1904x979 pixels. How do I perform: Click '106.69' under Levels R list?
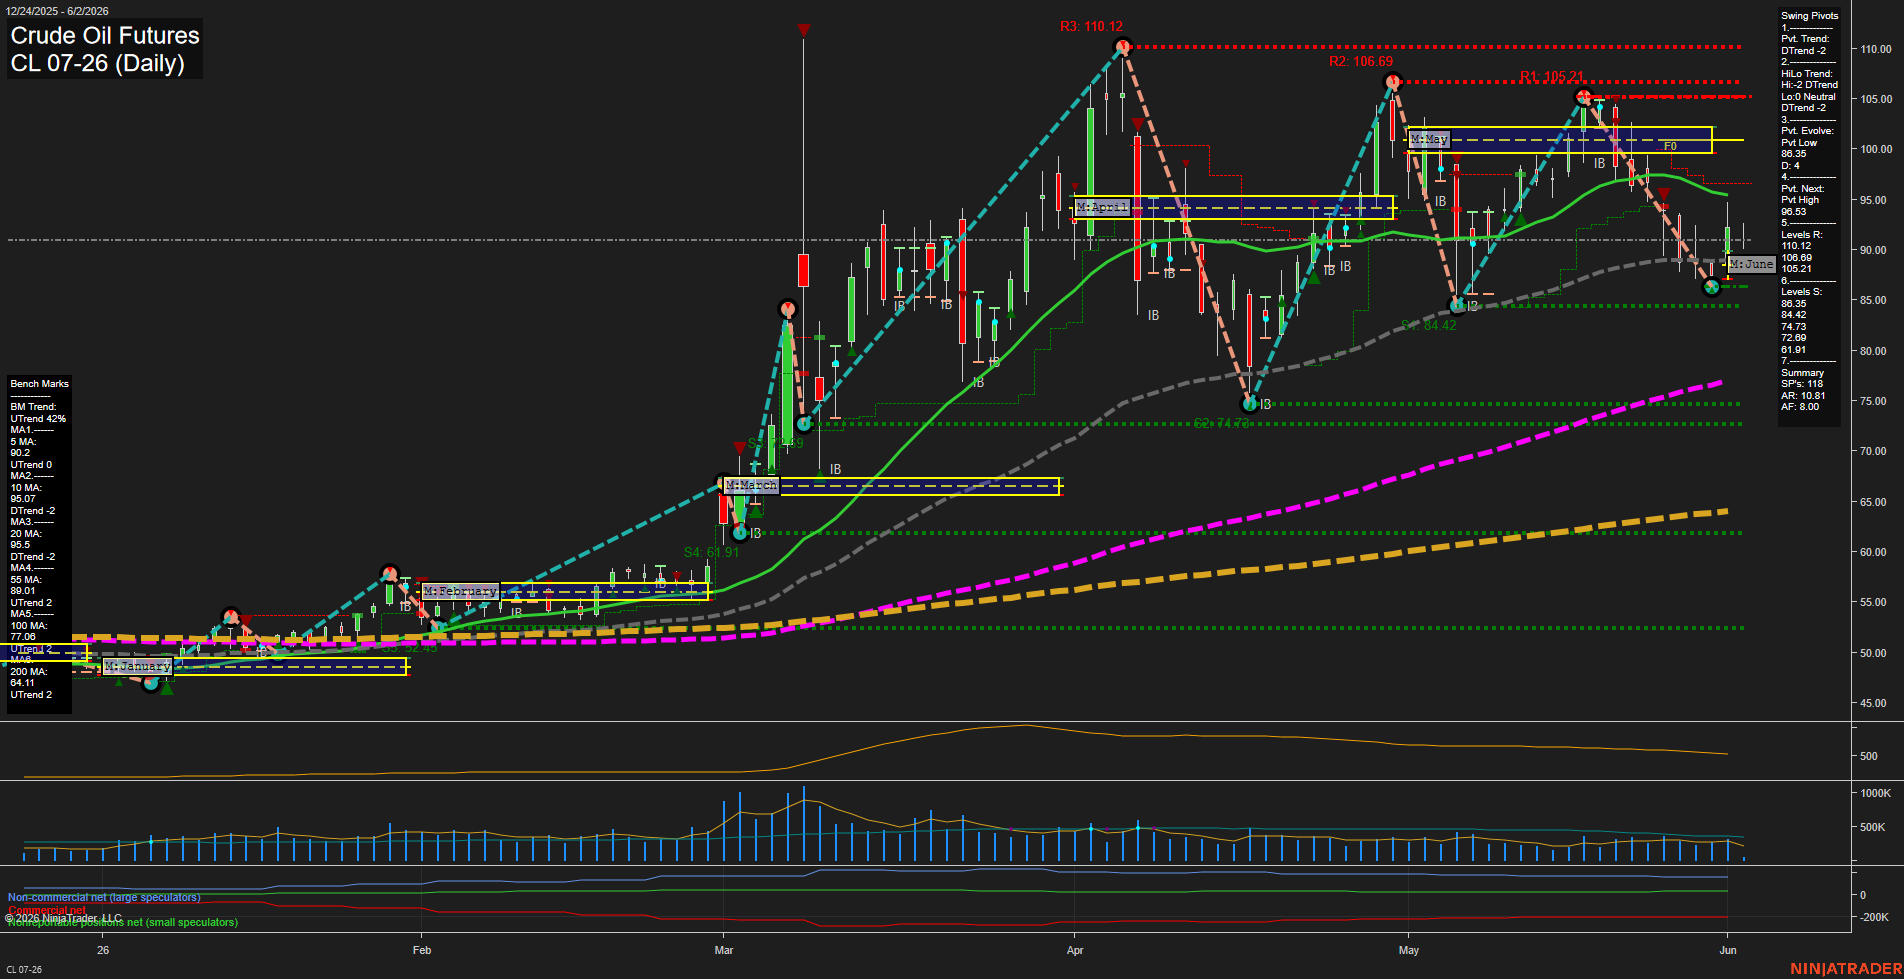tap(1796, 258)
